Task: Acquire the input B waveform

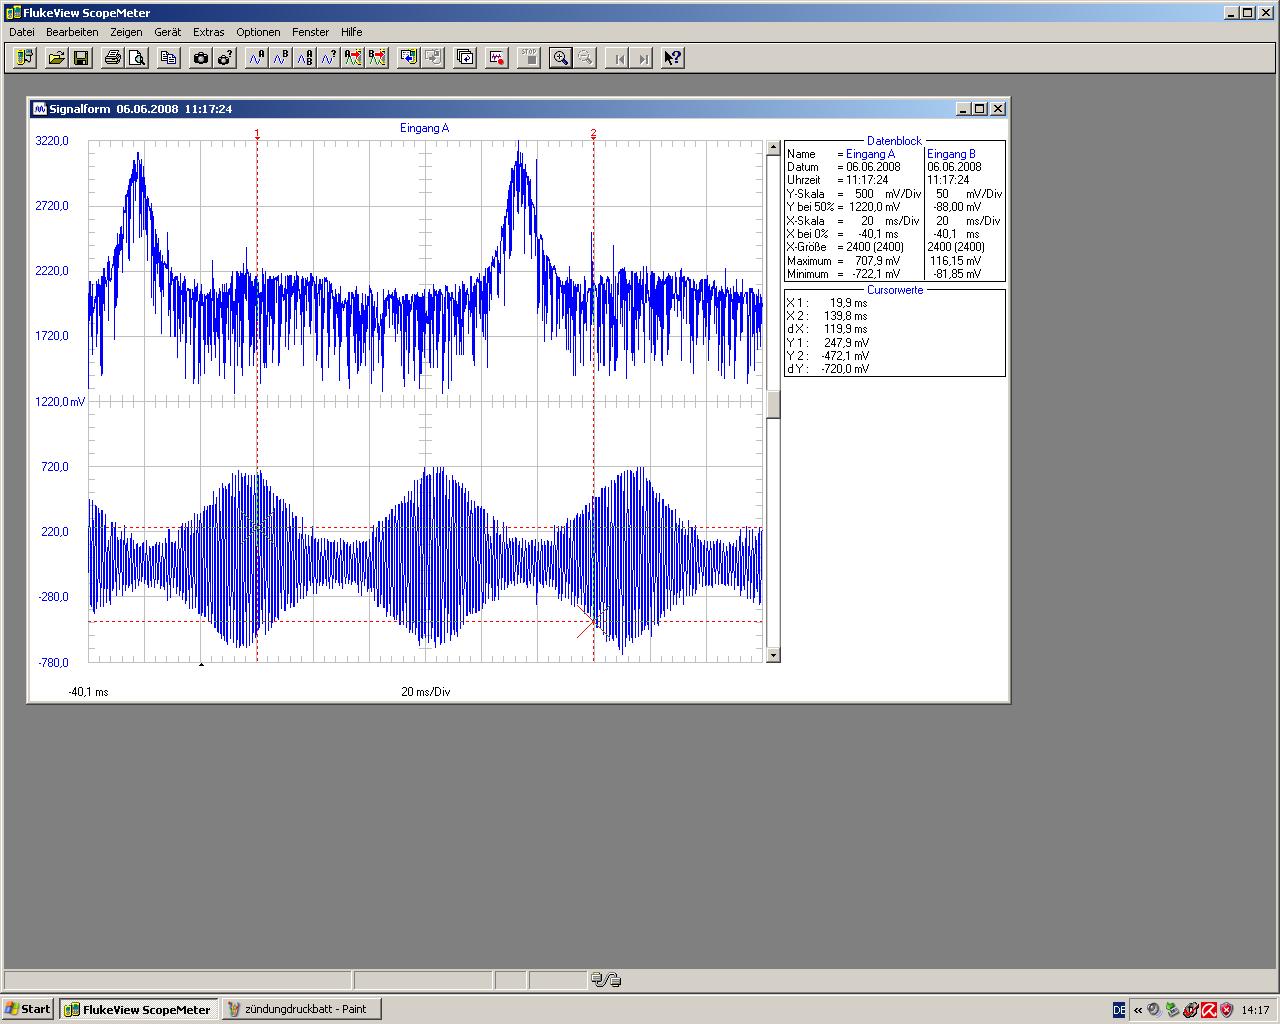Action: [x=281, y=58]
